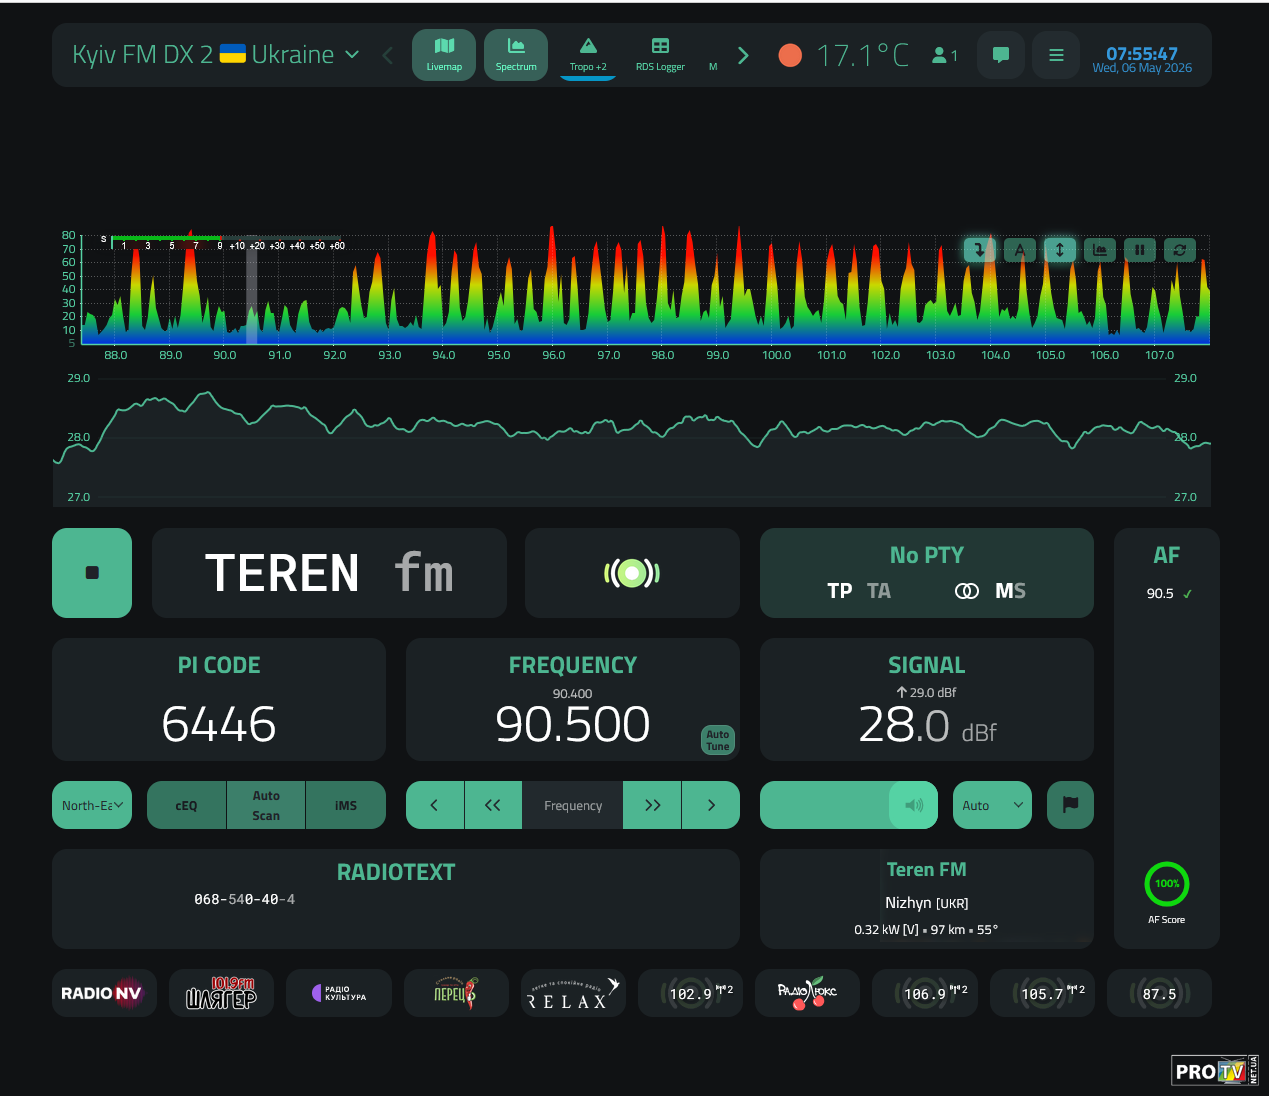Toggle Auto Tune on frequency panel
The width and height of the screenshot is (1269, 1096).
tap(718, 740)
